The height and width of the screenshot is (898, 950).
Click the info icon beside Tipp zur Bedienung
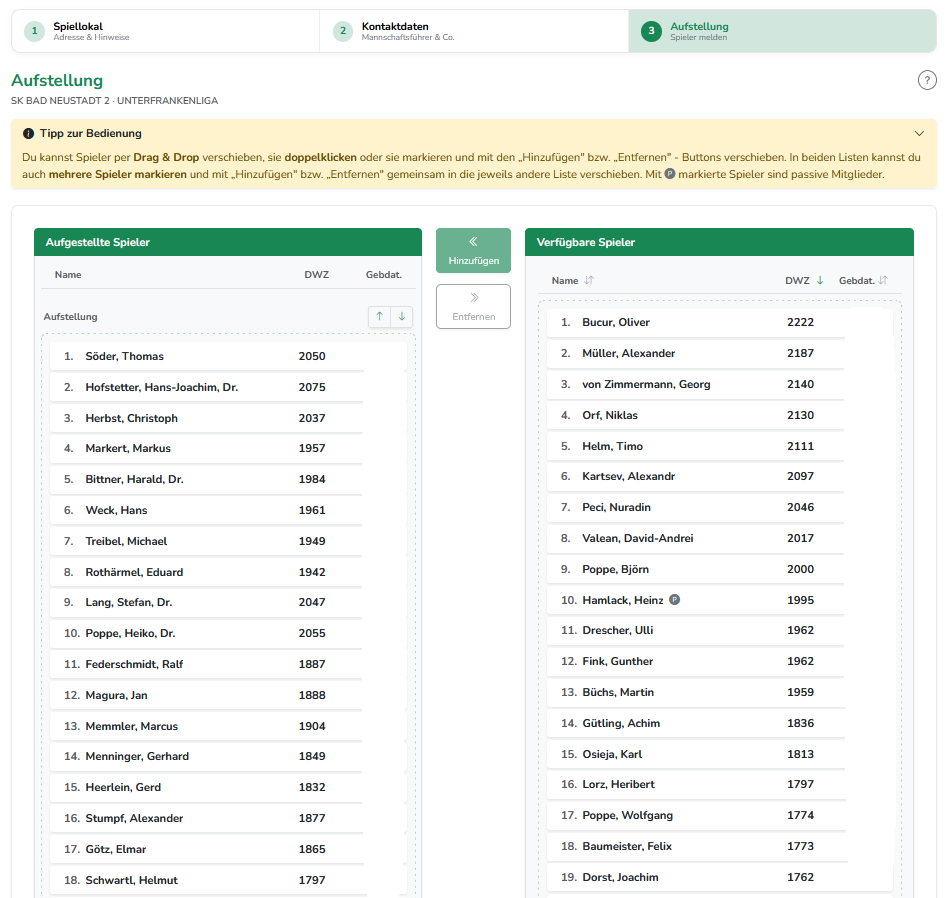28,133
